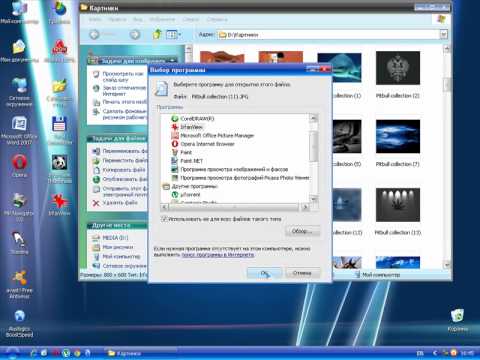Open MEDIA (D:) under Другие места
The height and width of the screenshot is (360, 480).
[115, 238]
